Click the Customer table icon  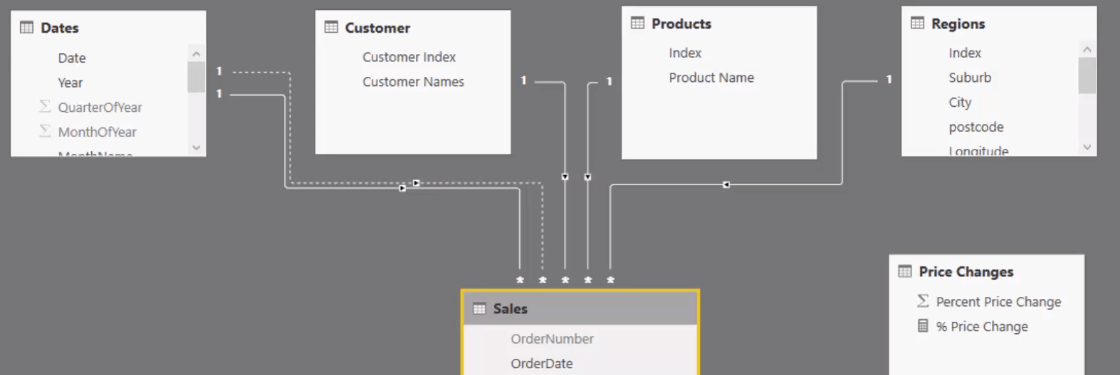[331, 28]
